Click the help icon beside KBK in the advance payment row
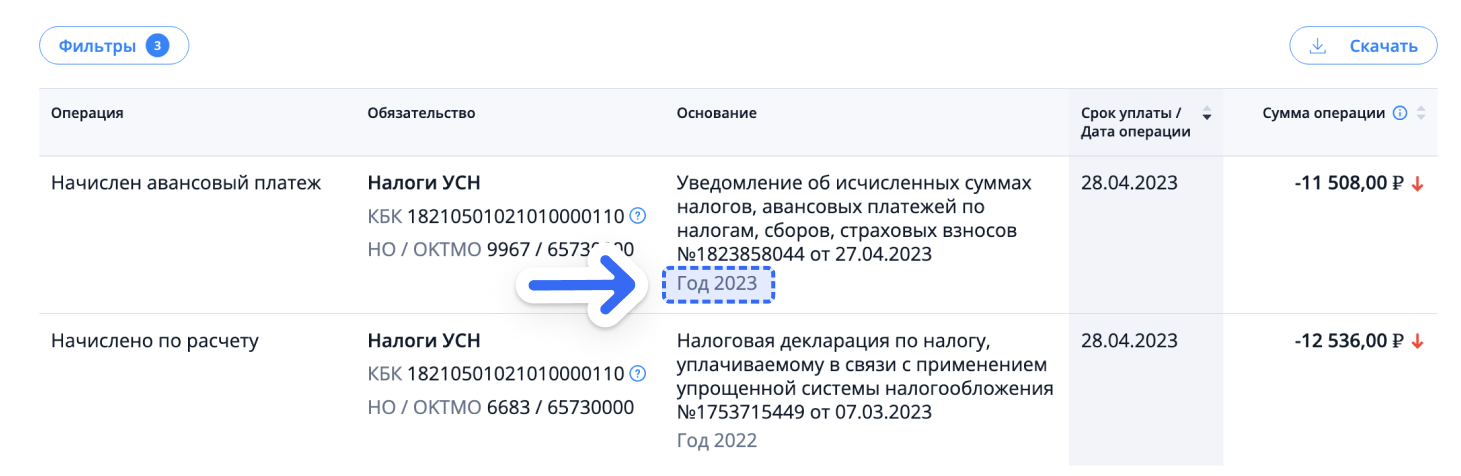The image size is (1461, 476). (638, 216)
